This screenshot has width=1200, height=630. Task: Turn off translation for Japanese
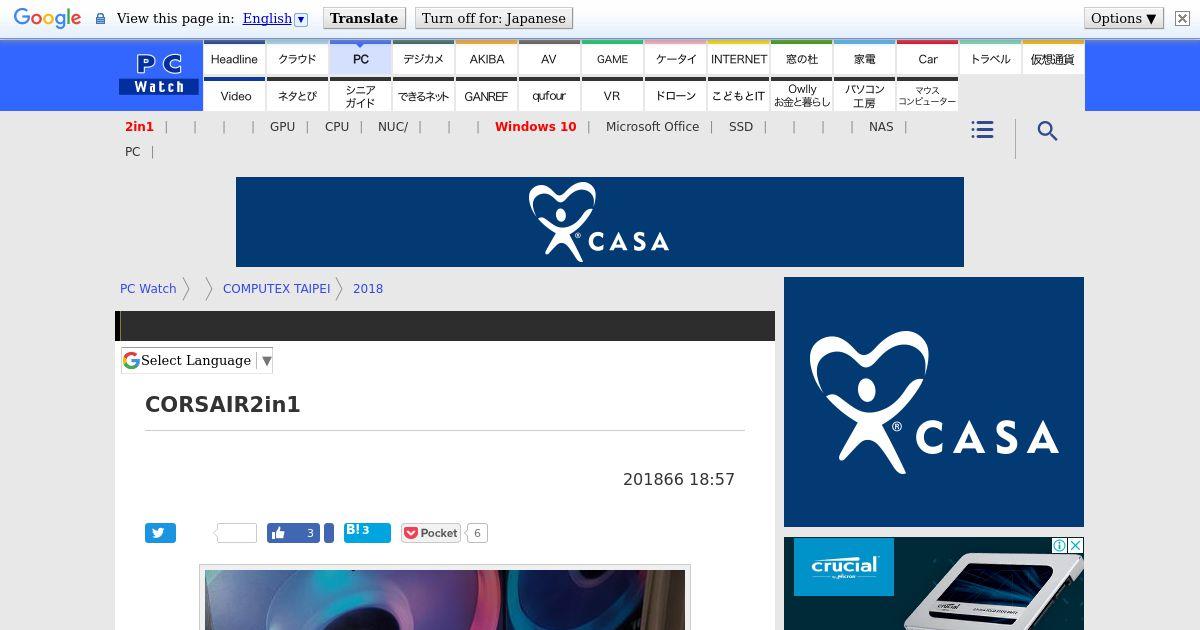click(x=494, y=18)
